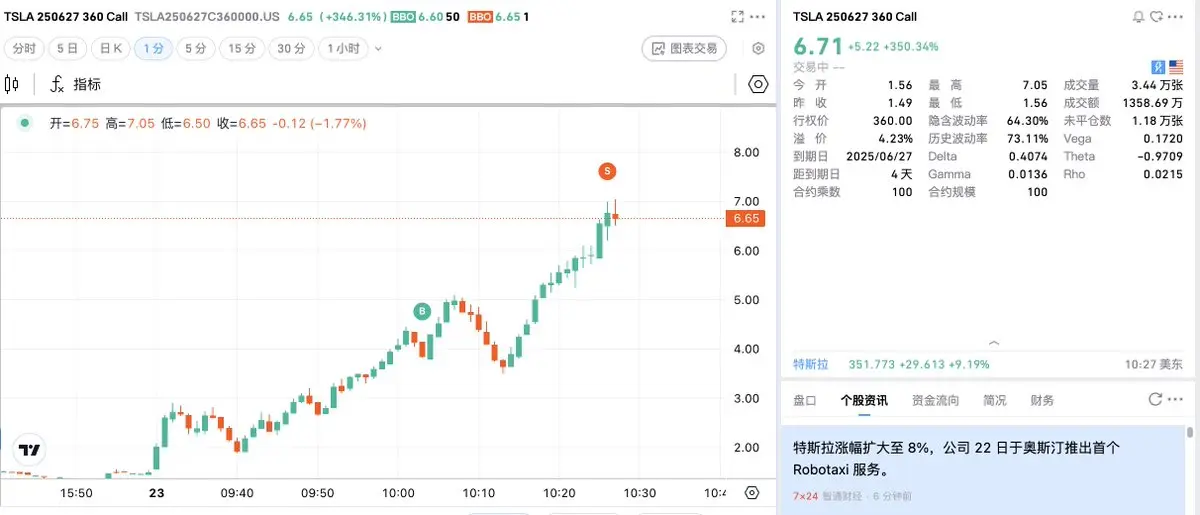
Task: Click the 历史波动率 73.11% value
Action: point(1027,138)
